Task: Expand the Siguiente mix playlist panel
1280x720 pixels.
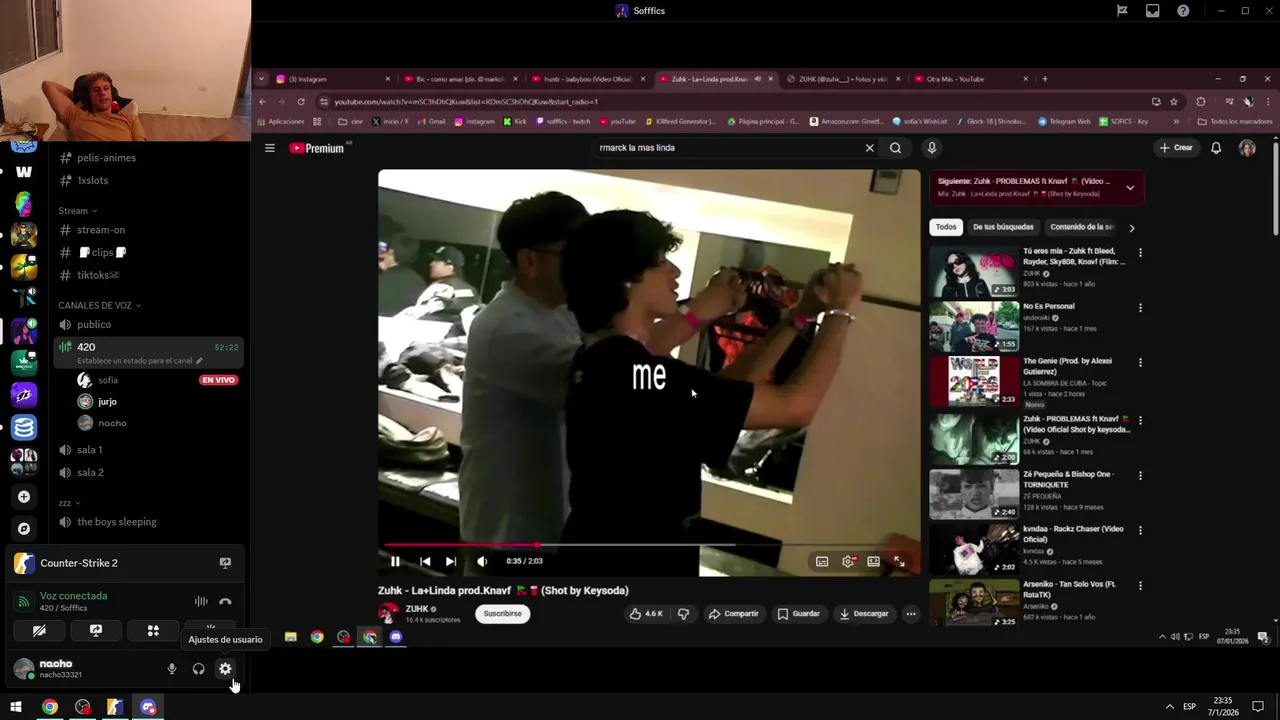Action: 1130,187
